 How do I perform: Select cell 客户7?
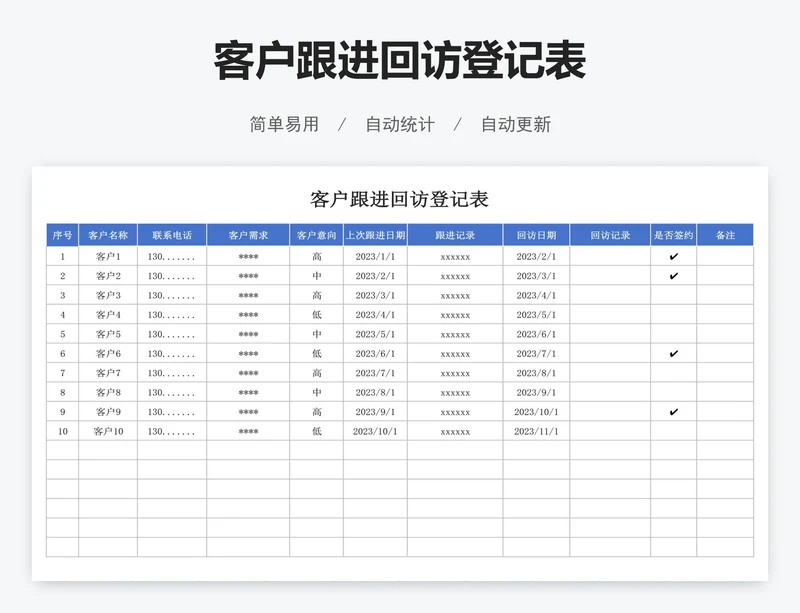[x=108, y=373]
